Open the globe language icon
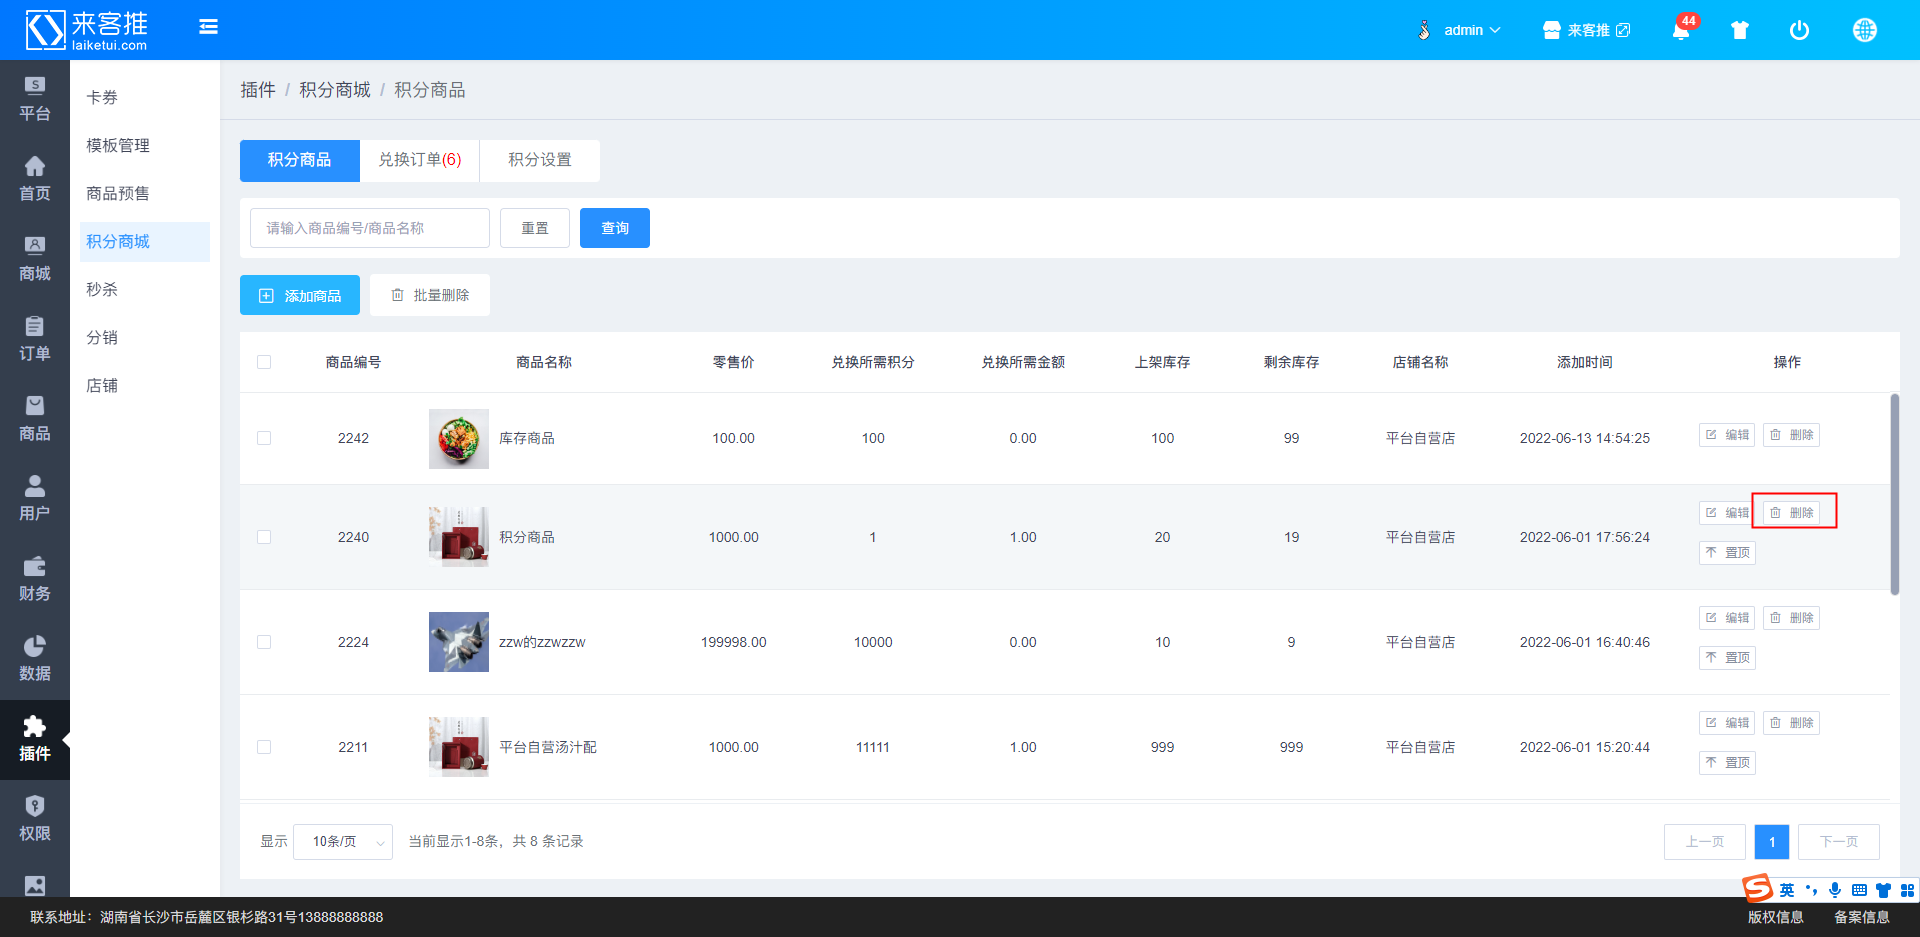Viewport: 1920px width, 937px height. [1865, 30]
